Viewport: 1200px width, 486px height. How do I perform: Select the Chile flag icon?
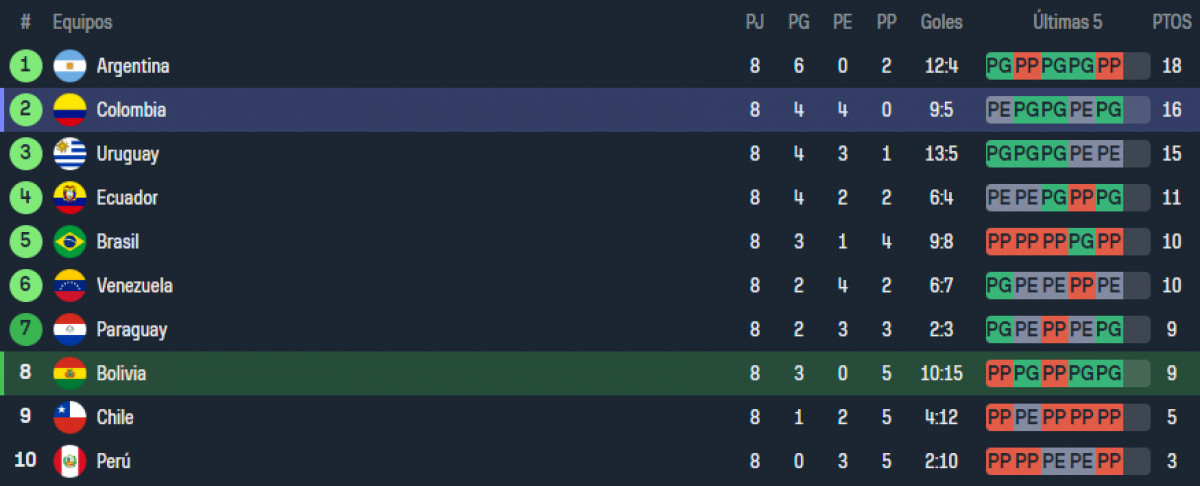70,418
